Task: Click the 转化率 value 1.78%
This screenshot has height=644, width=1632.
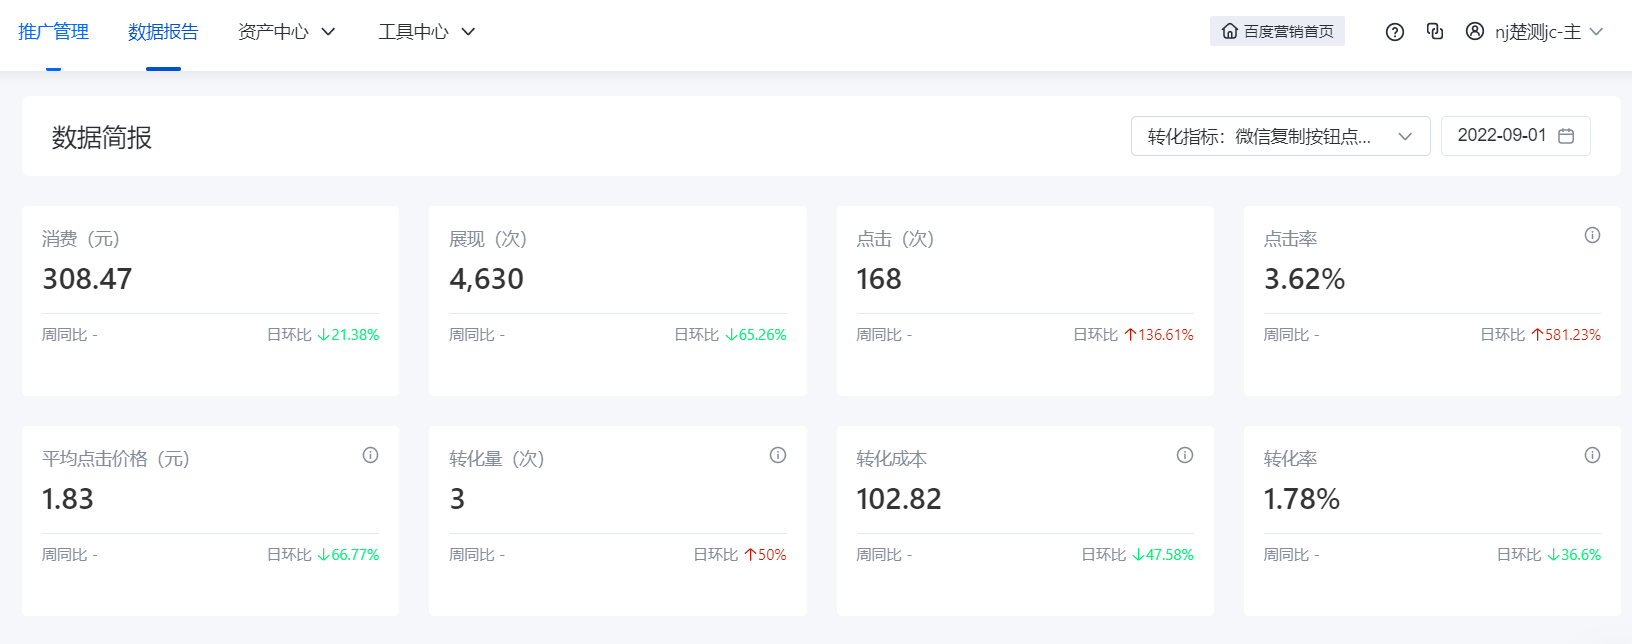Action: [1302, 499]
